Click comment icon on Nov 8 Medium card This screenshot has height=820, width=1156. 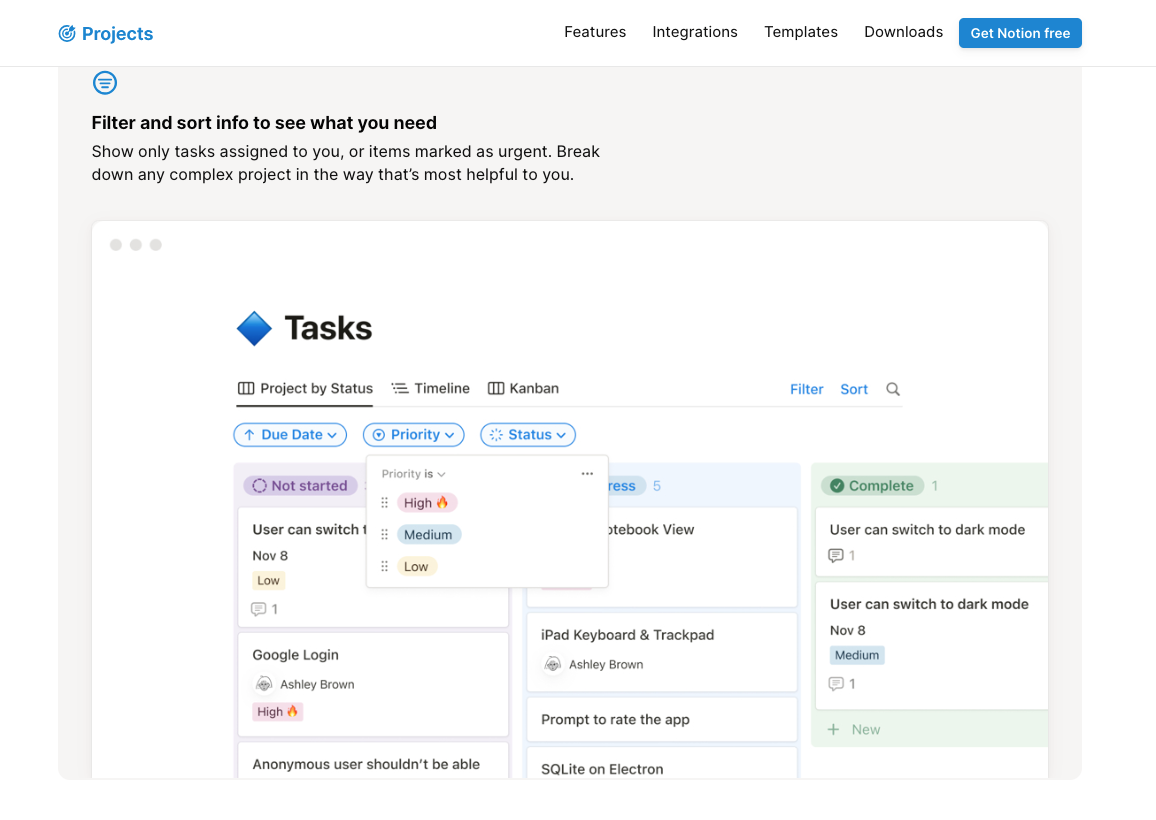[x=836, y=684]
